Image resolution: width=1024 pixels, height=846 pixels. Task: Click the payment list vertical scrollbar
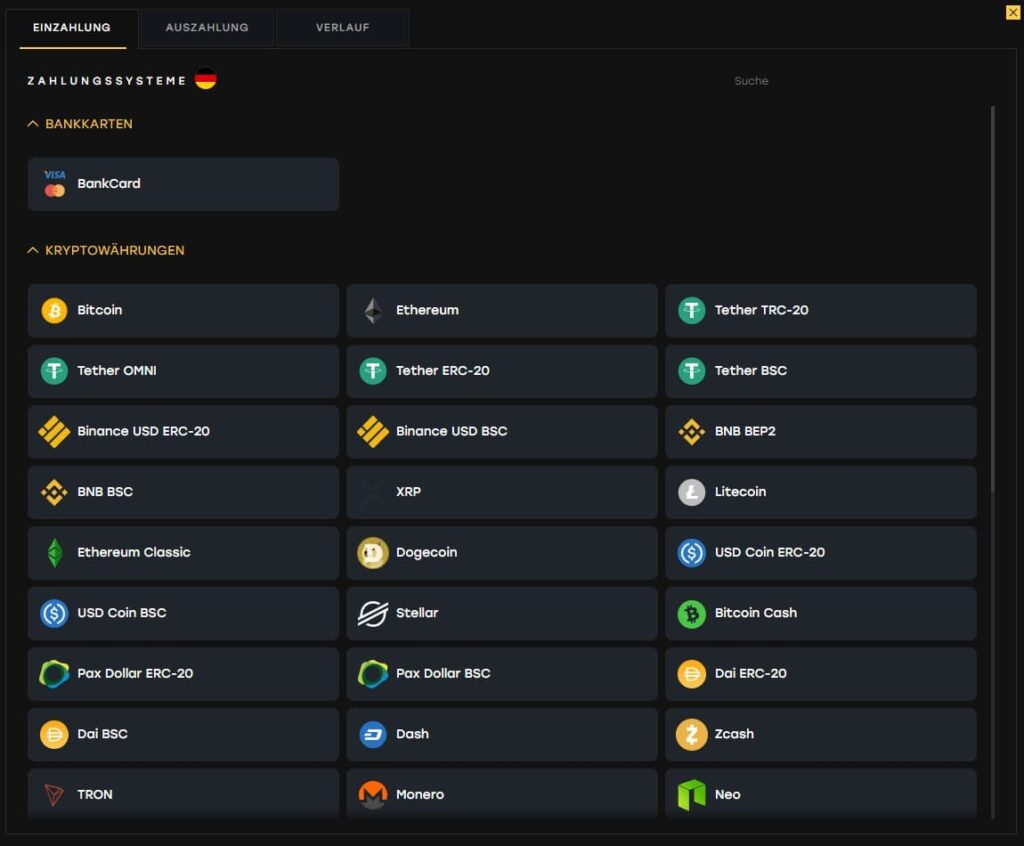(992, 300)
